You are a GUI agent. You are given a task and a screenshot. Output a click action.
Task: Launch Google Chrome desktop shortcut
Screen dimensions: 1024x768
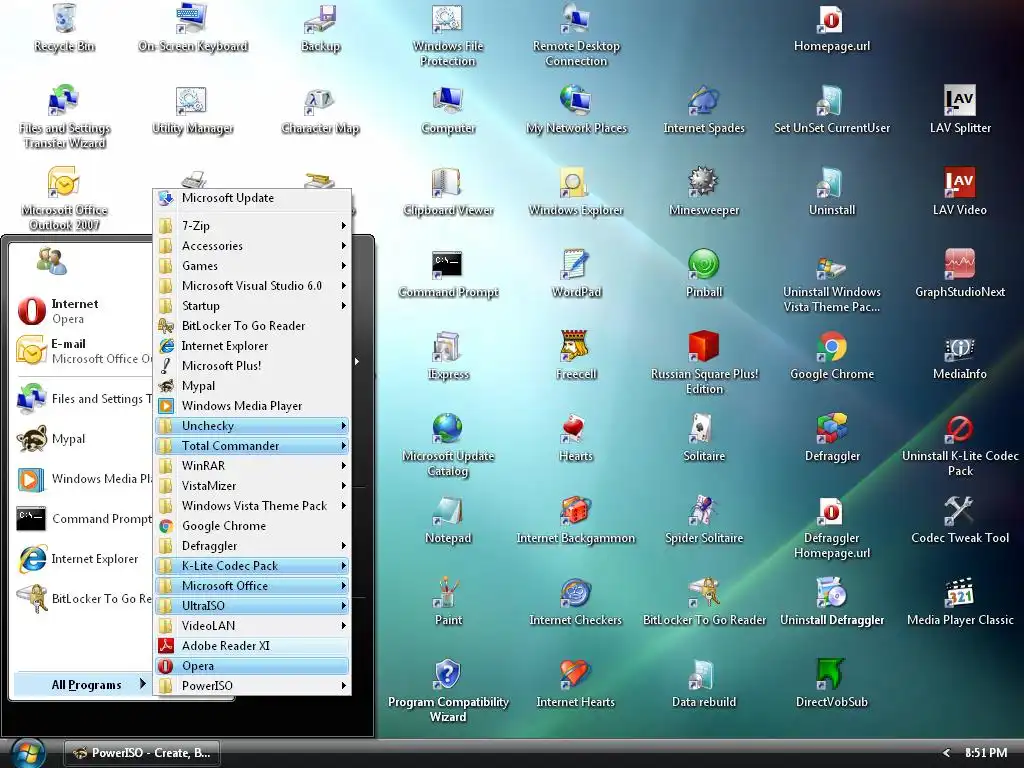[x=831, y=356]
